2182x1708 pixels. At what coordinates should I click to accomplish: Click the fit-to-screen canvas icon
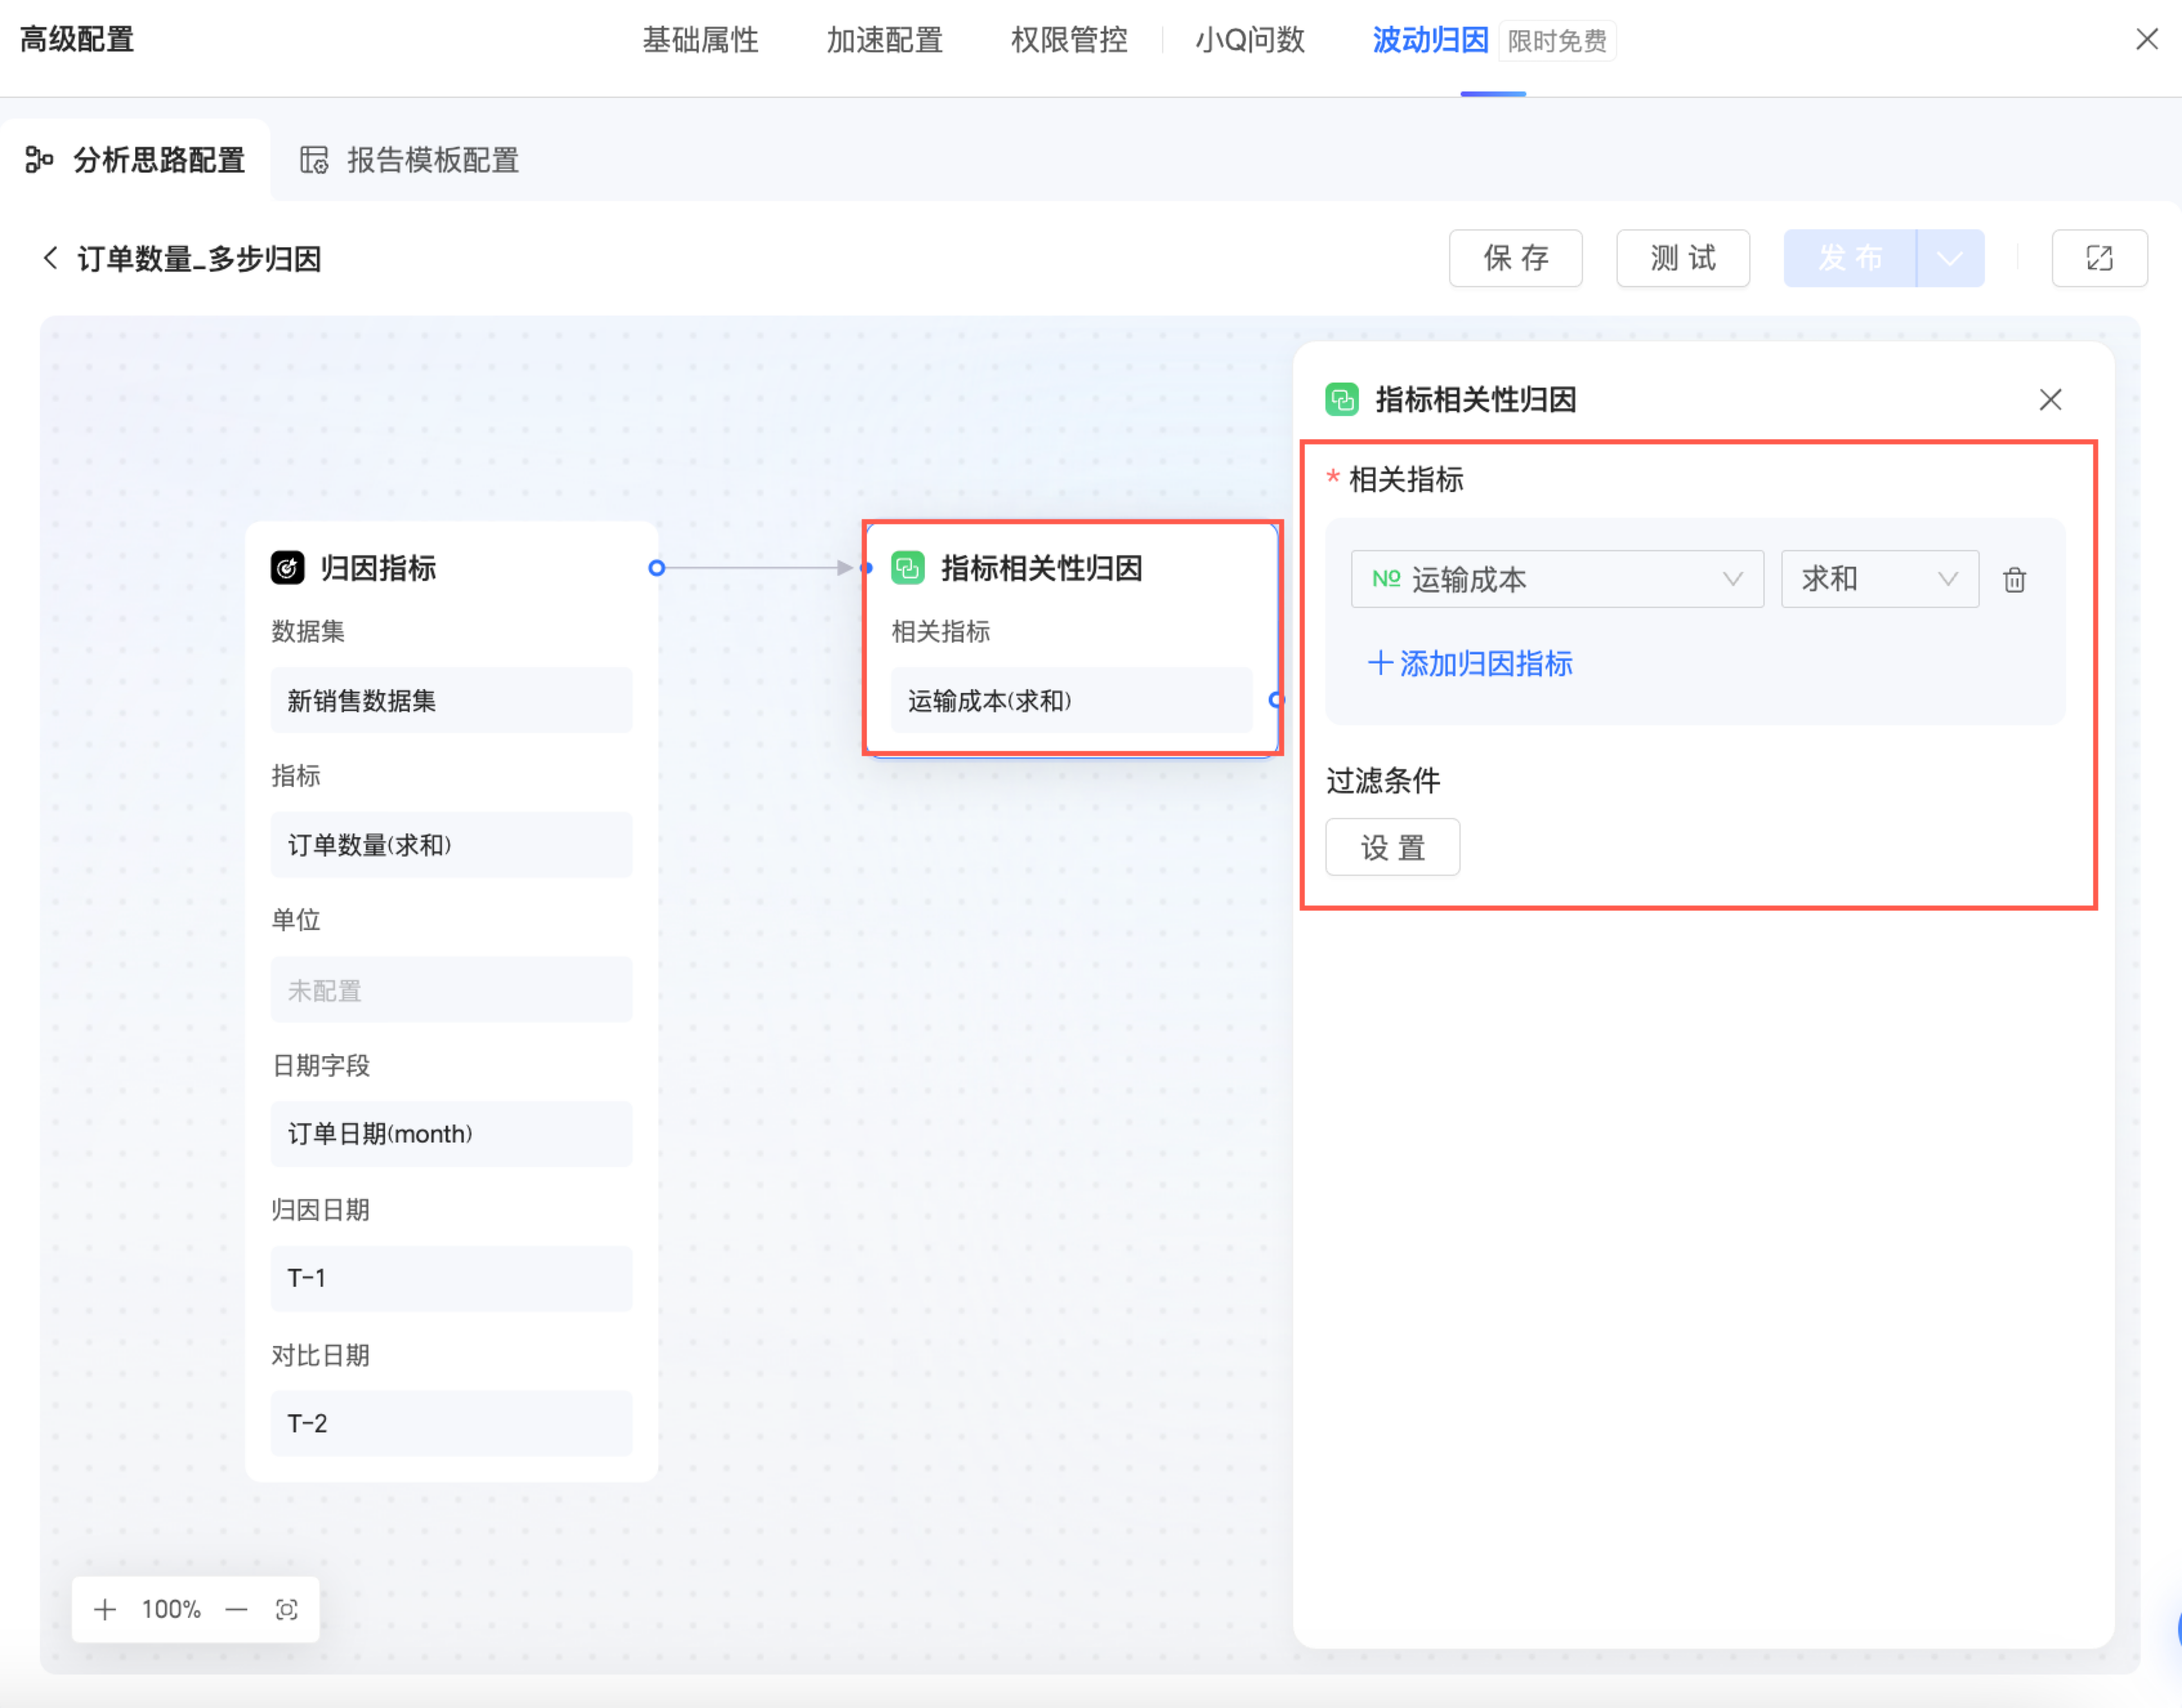(x=287, y=1609)
